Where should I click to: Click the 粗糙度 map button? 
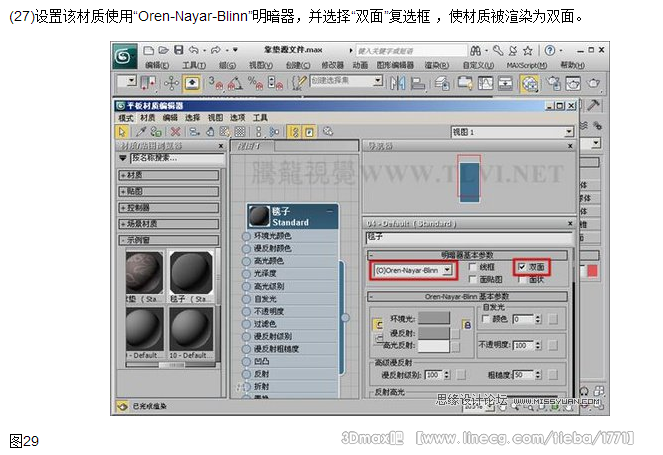pyautogui.click(x=553, y=375)
